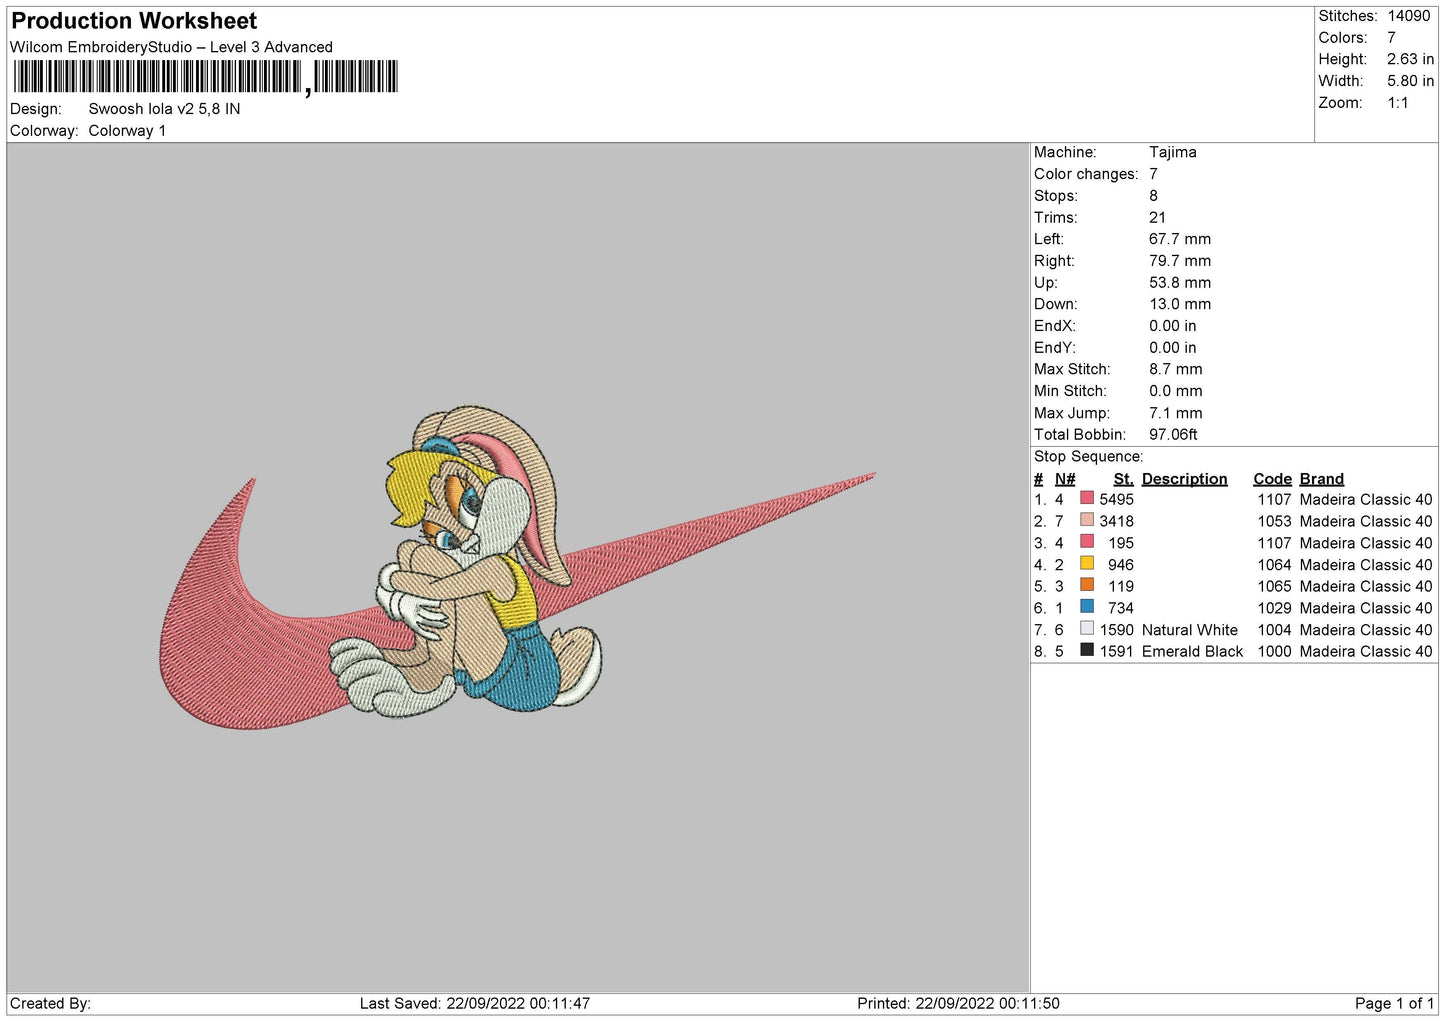Click the 'N#' column header
The height and width of the screenshot is (1021, 1445).
pyautogui.click(x=1065, y=479)
